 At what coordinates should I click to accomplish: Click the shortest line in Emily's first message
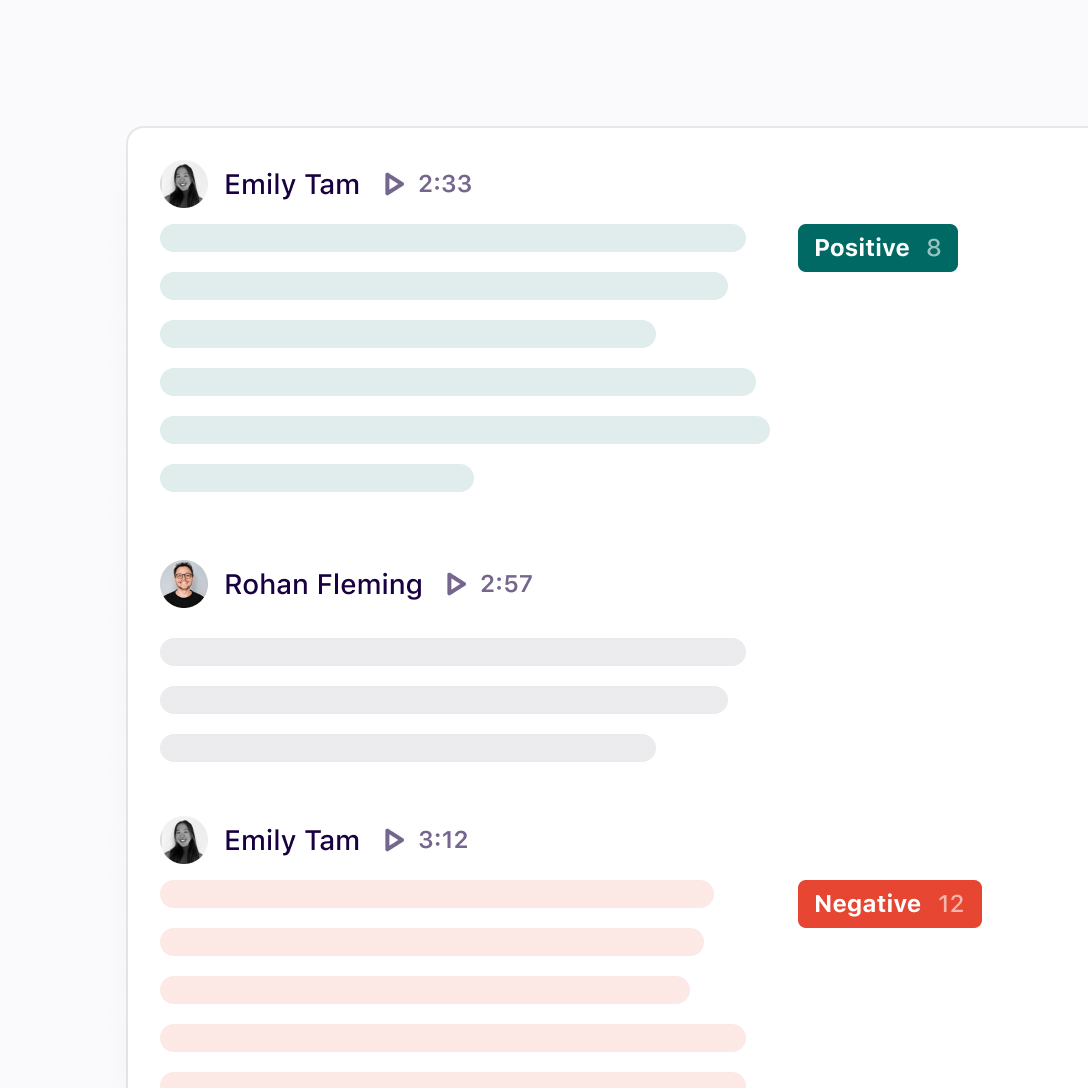316,478
